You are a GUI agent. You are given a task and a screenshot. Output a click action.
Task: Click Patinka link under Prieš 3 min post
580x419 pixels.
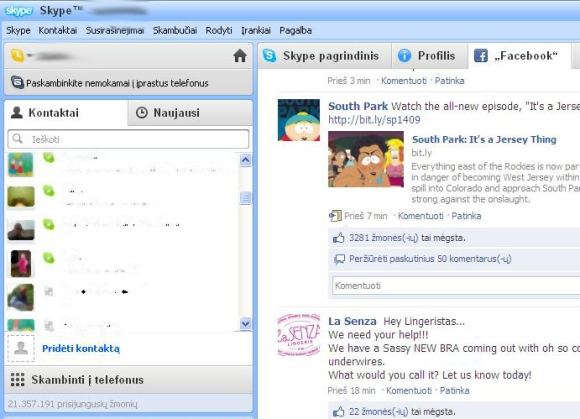[449, 81]
